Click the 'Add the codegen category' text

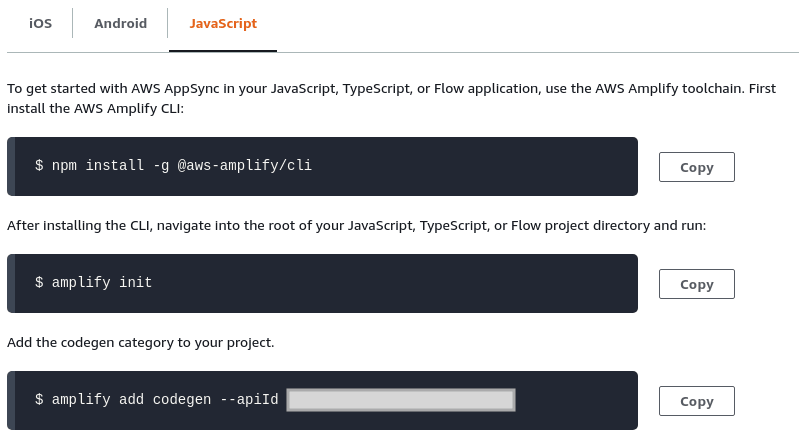(140, 342)
